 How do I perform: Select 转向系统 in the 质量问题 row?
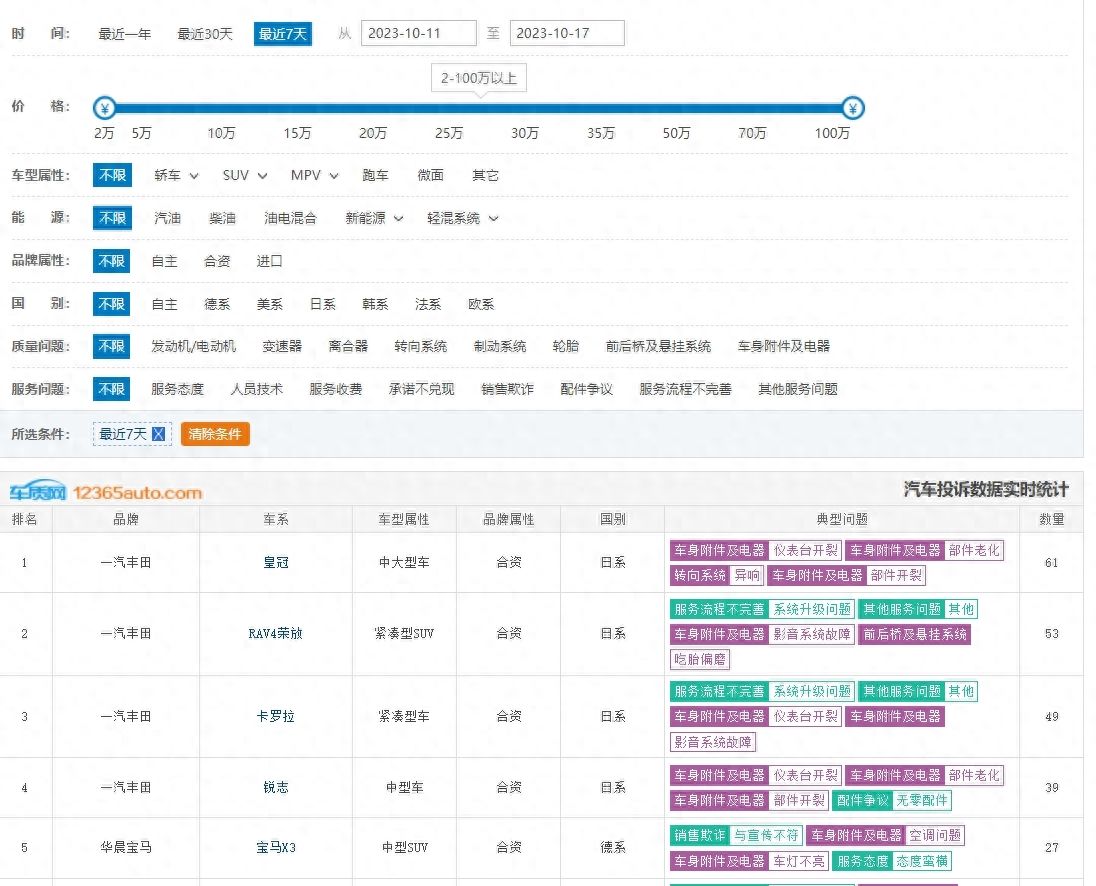pos(420,346)
